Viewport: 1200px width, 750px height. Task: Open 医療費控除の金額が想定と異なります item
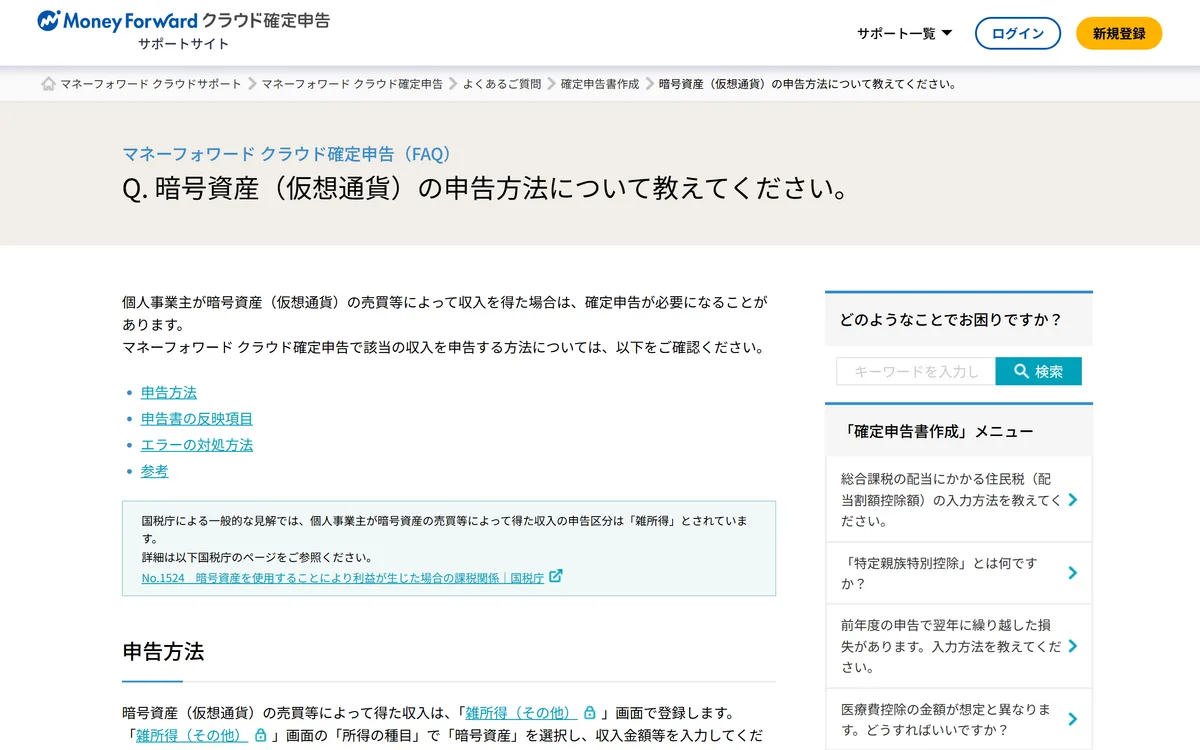coord(959,719)
